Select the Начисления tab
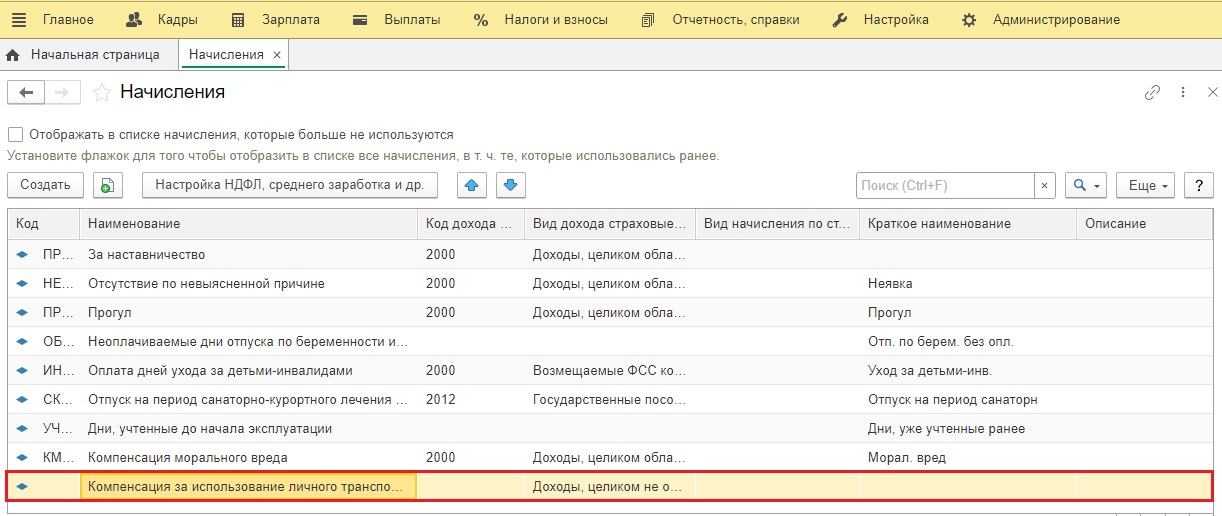The height and width of the screenshot is (516, 1222). click(226, 55)
